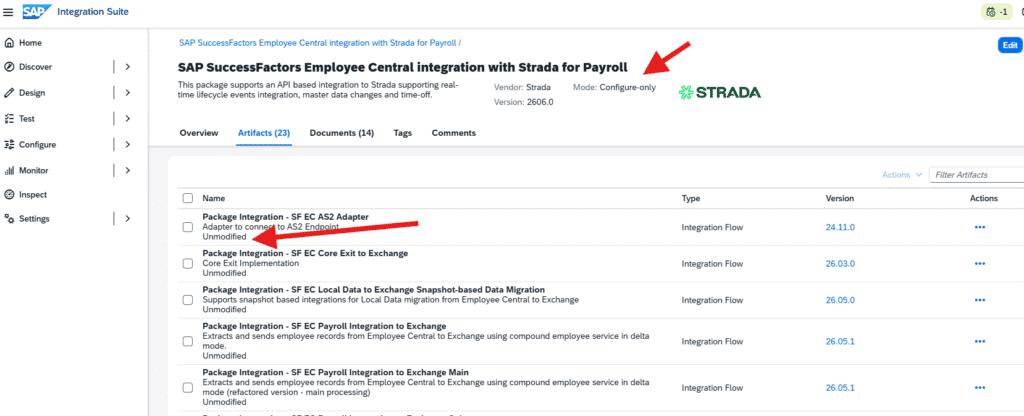Click the Inspect icon in sidebar
Screen dimensions: 1024x416
point(9,195)
